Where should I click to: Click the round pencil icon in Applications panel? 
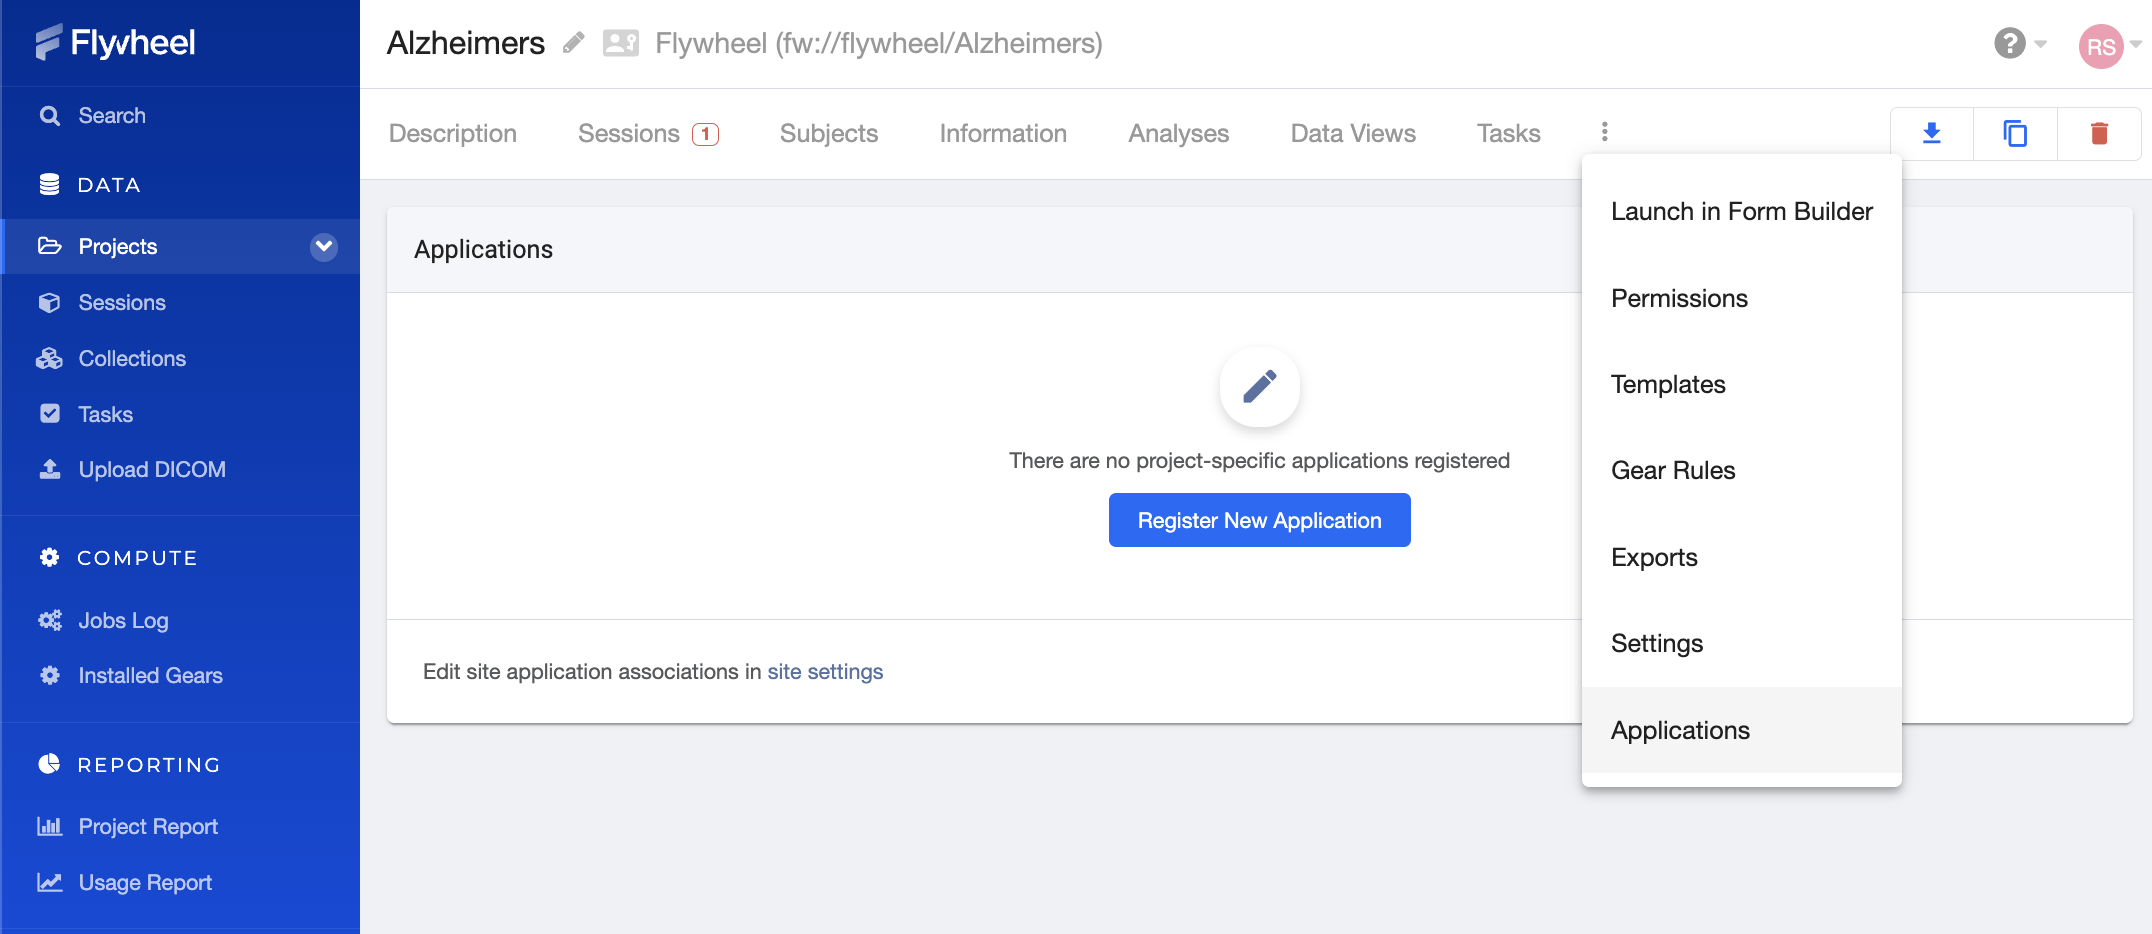click(x=1259, y=386)
